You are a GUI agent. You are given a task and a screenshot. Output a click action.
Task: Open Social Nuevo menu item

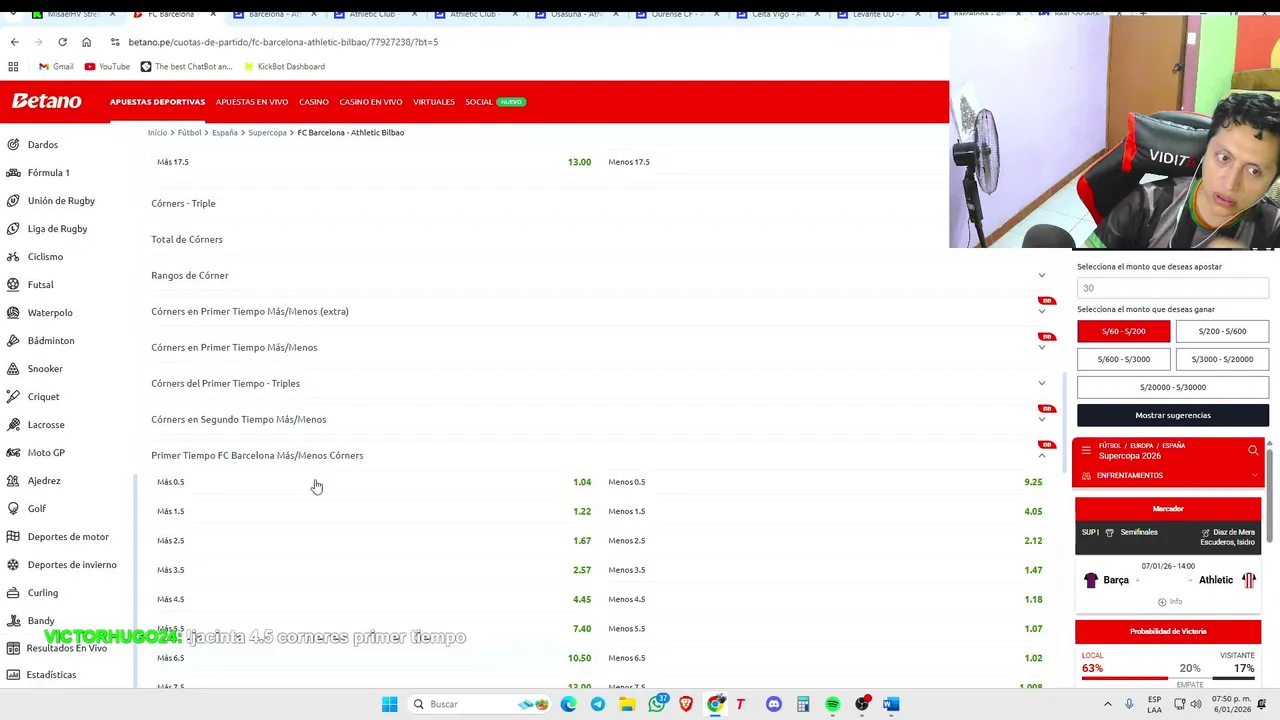(495, 102)
